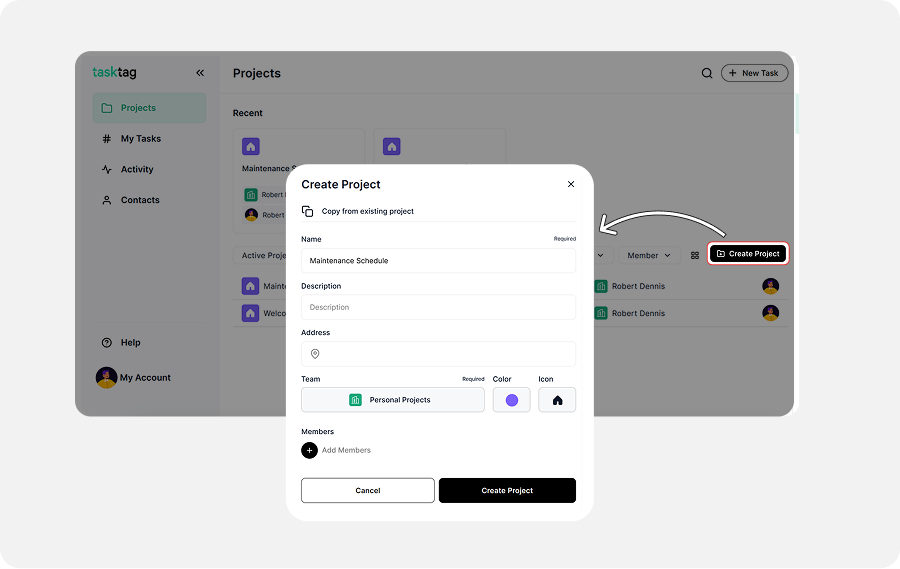Open the Active Projects filter dropdown
The height and width of the screenshot is (569, 900).
point(262,255)
